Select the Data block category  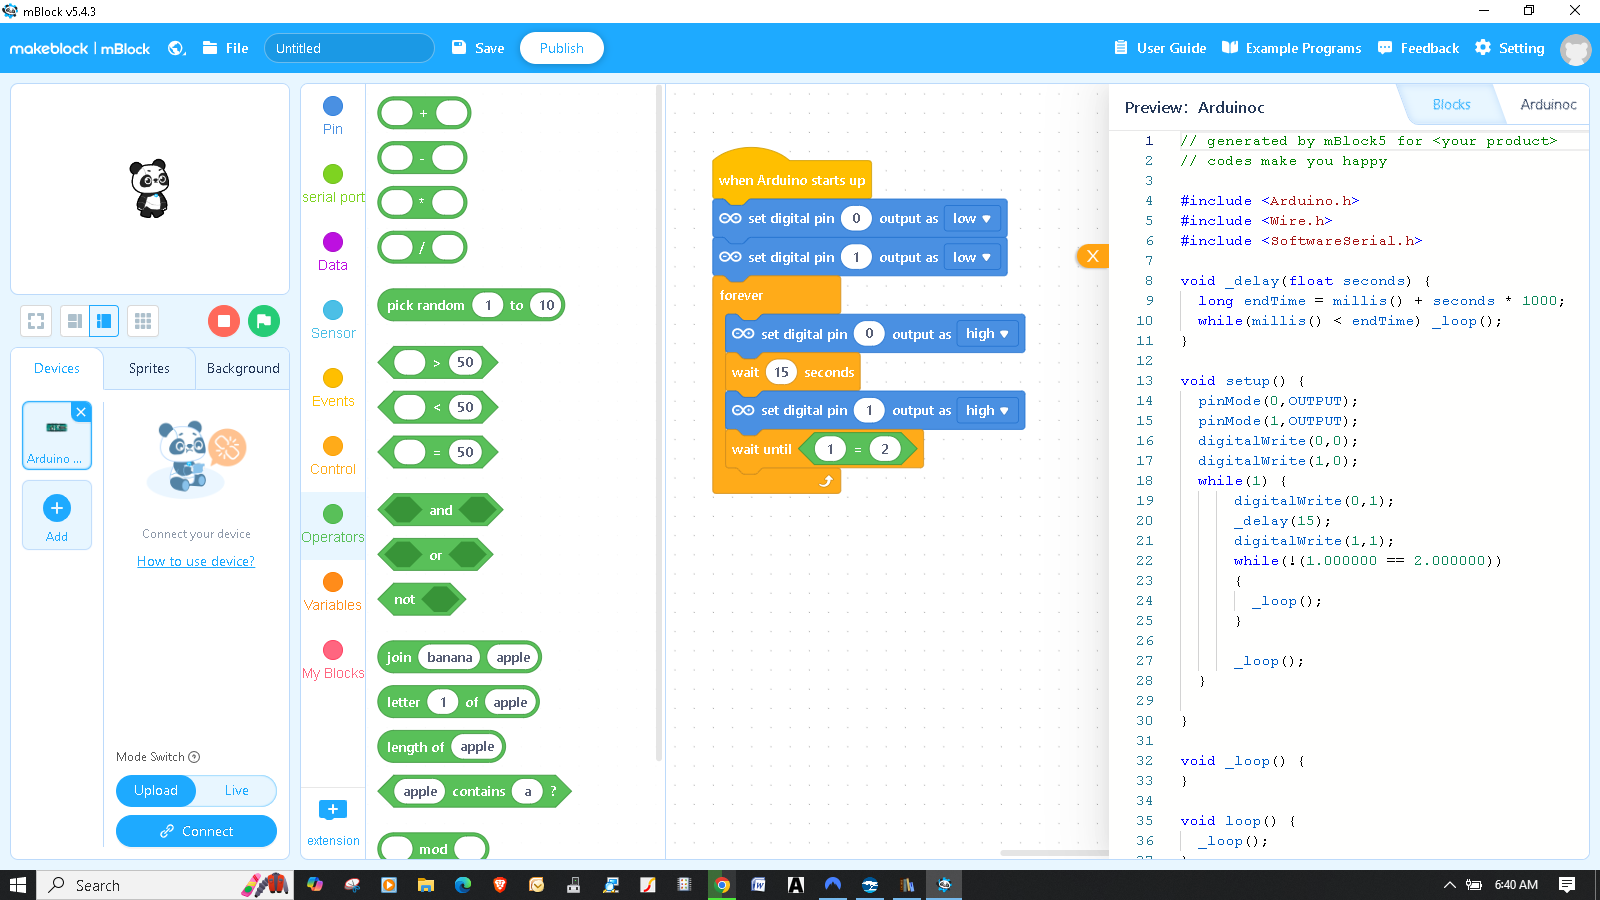tap(333, 252)
